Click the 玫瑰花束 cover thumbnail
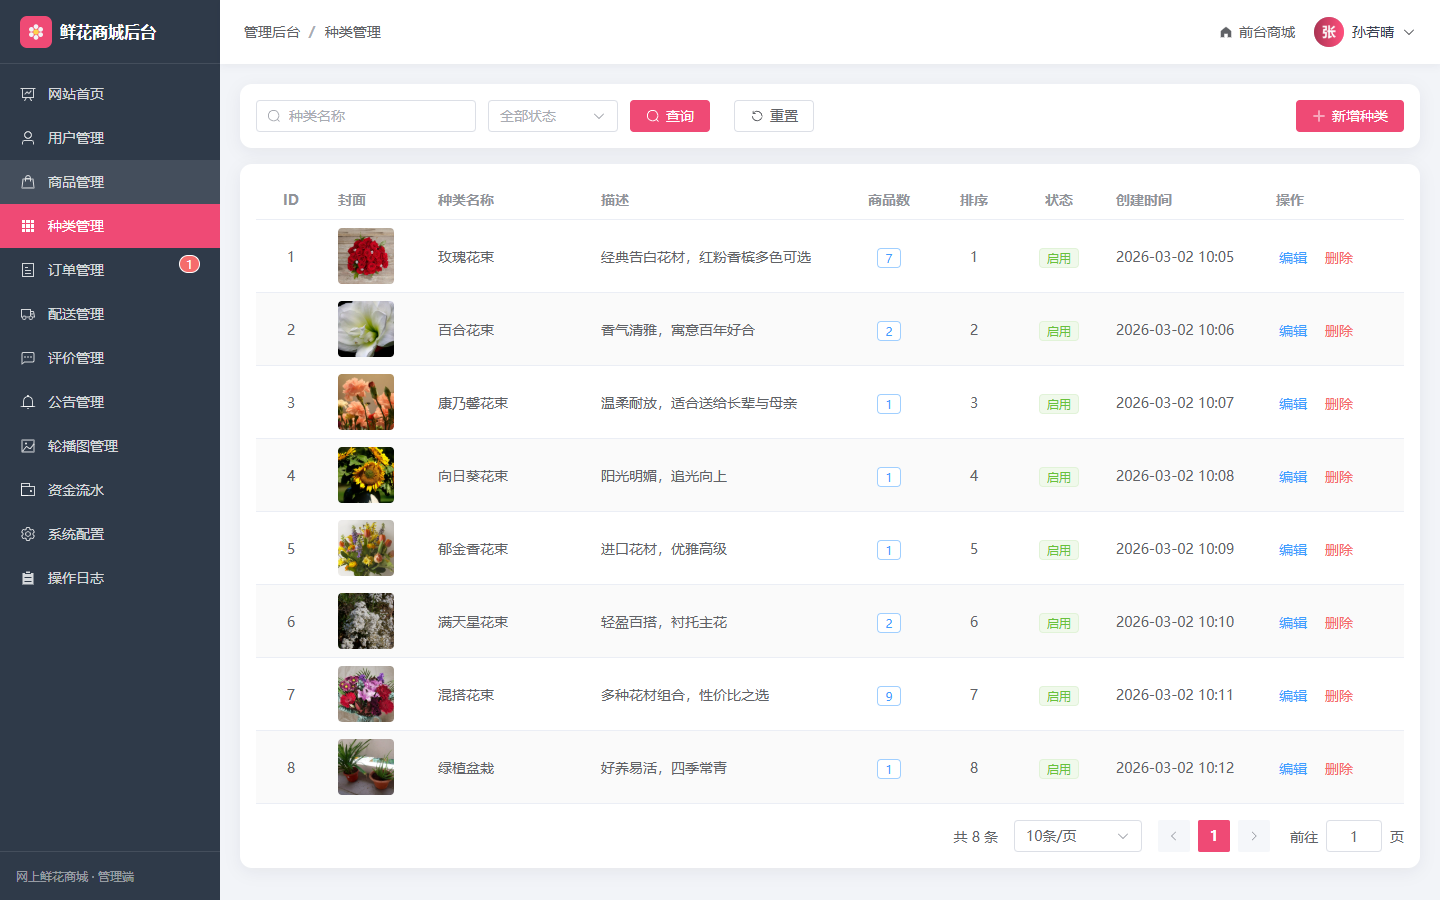Image resolution: width=1440 pixels, height=900 pixels. click(366, 256)
